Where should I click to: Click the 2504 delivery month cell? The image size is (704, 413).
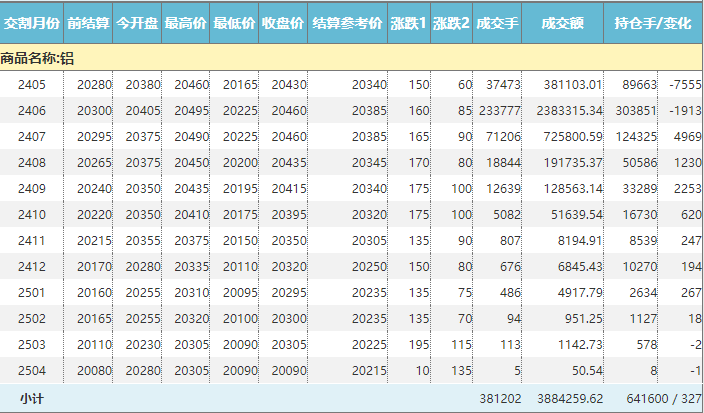coord(32,371)
